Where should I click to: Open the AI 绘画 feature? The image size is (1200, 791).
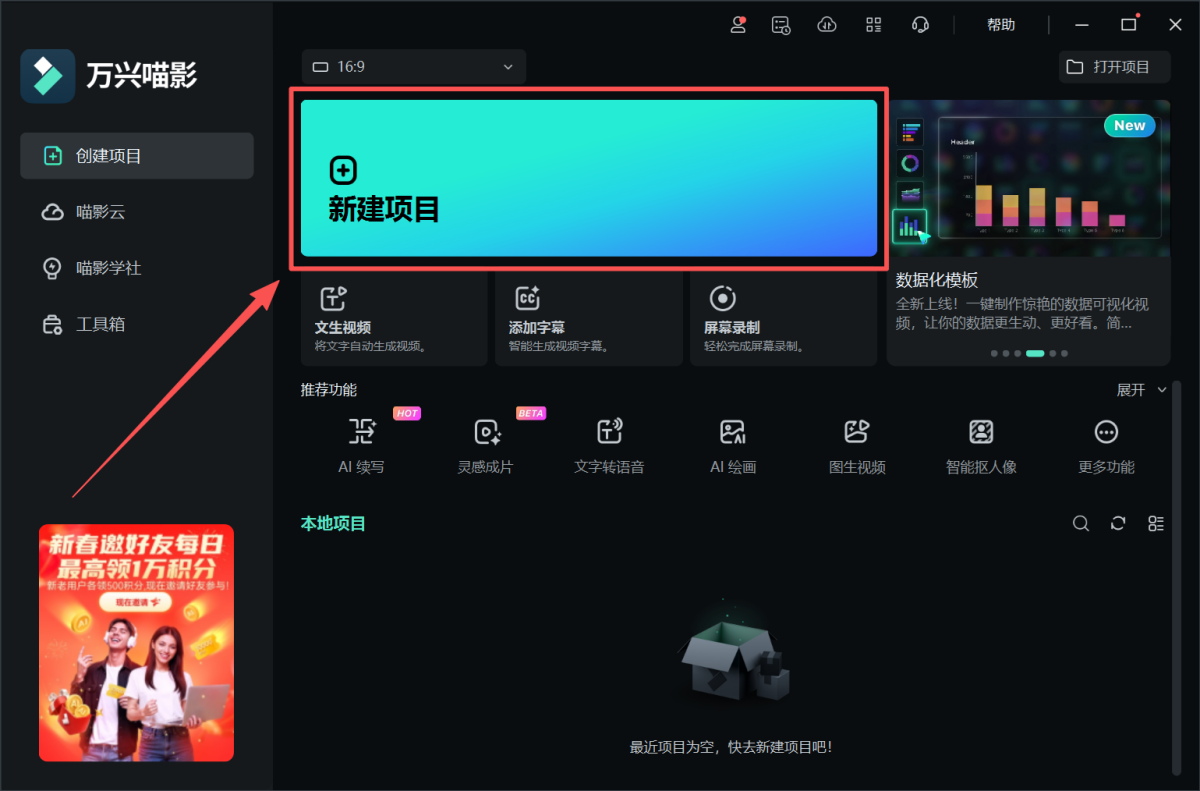[x=733, y=432]
